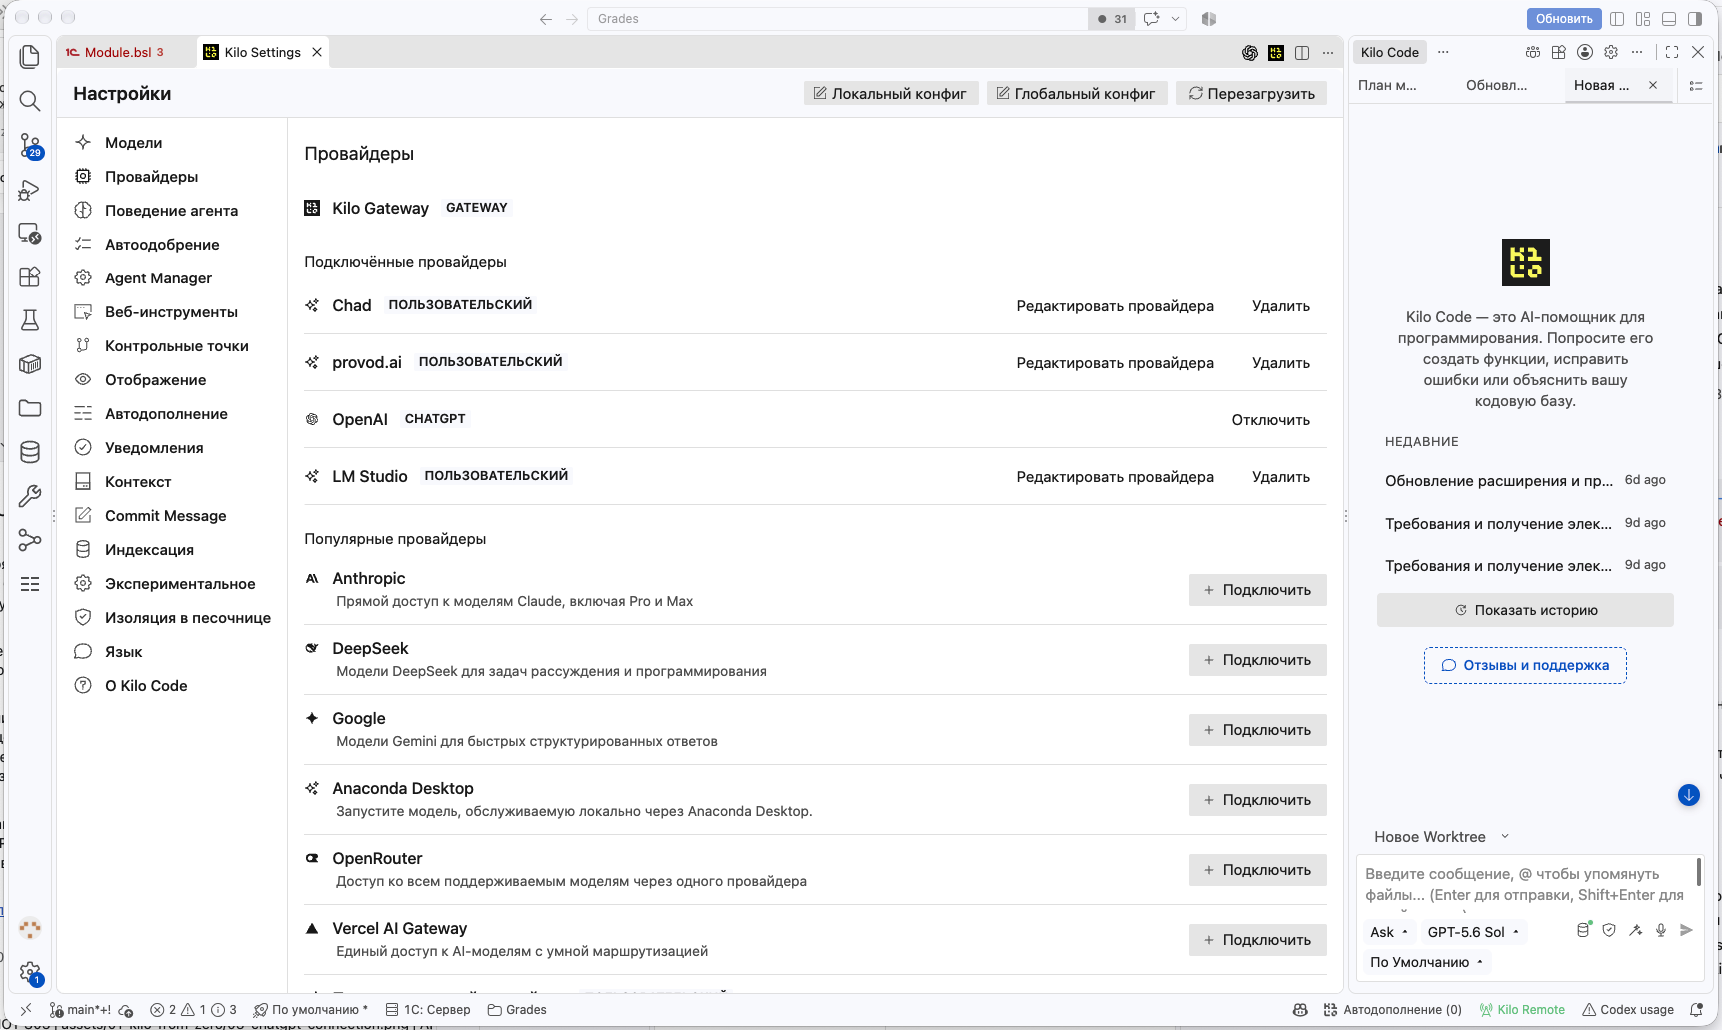Viewport: 1722px width, 1030px height.
Task: Delete the Chad provider
Action: [1280, 306]
